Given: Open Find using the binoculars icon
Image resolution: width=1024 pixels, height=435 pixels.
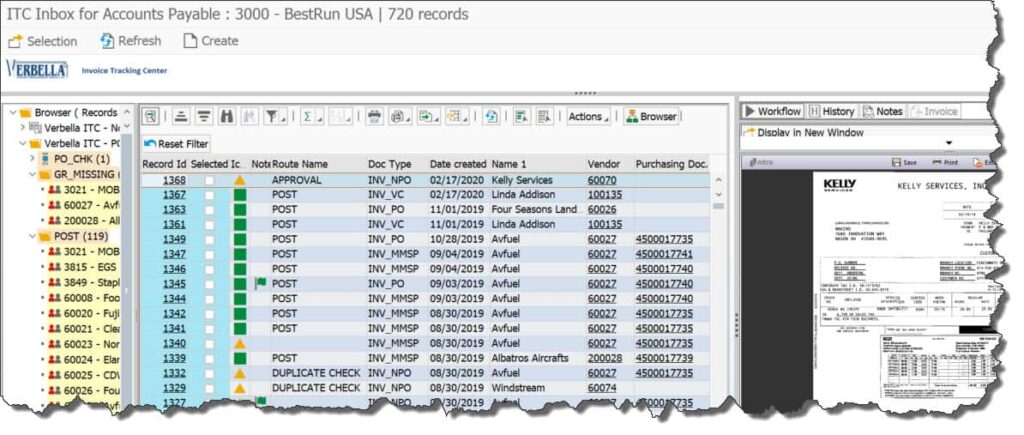Looking at the screenshot, I should (227, 116).
